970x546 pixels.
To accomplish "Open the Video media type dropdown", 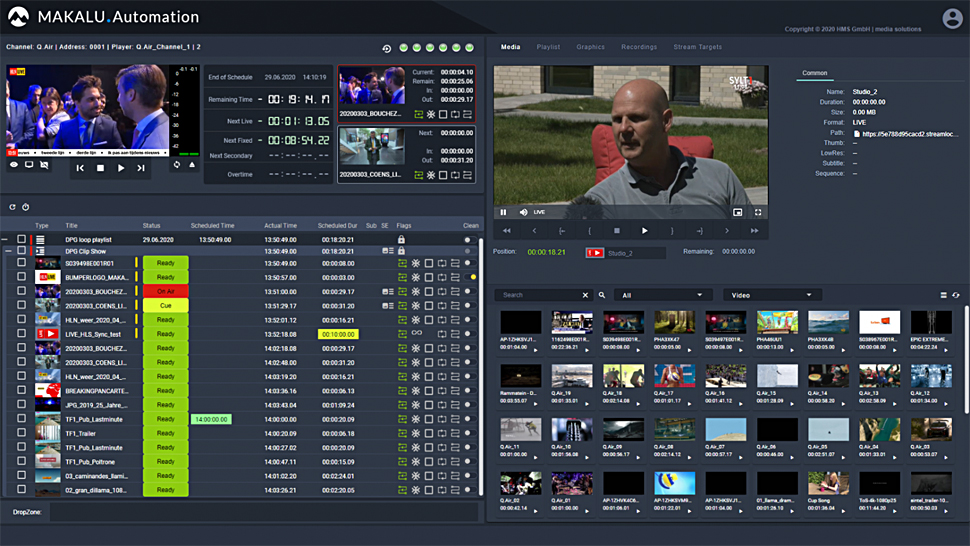I will (772, 296).
